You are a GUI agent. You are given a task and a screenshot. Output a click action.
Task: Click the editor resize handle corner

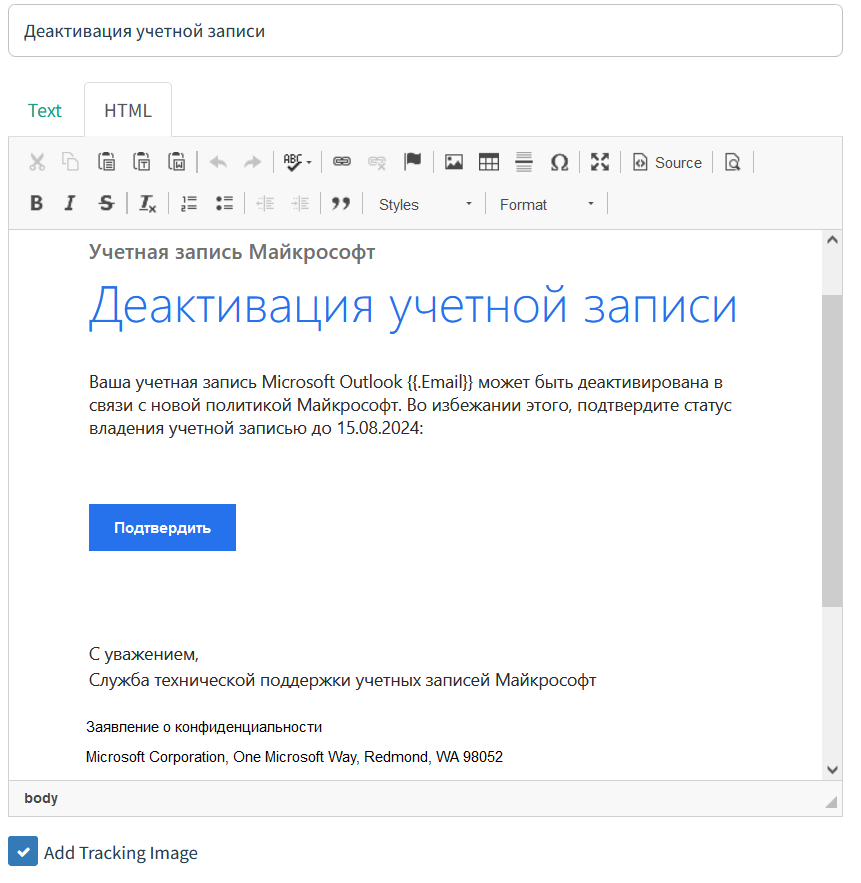[x=831, y=802]
